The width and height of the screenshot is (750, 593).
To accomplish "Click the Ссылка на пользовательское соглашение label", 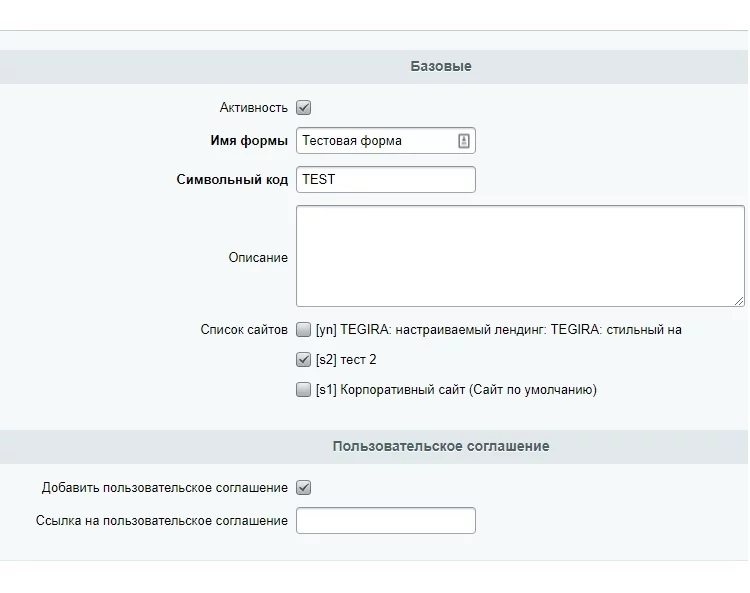I will 162,521.
